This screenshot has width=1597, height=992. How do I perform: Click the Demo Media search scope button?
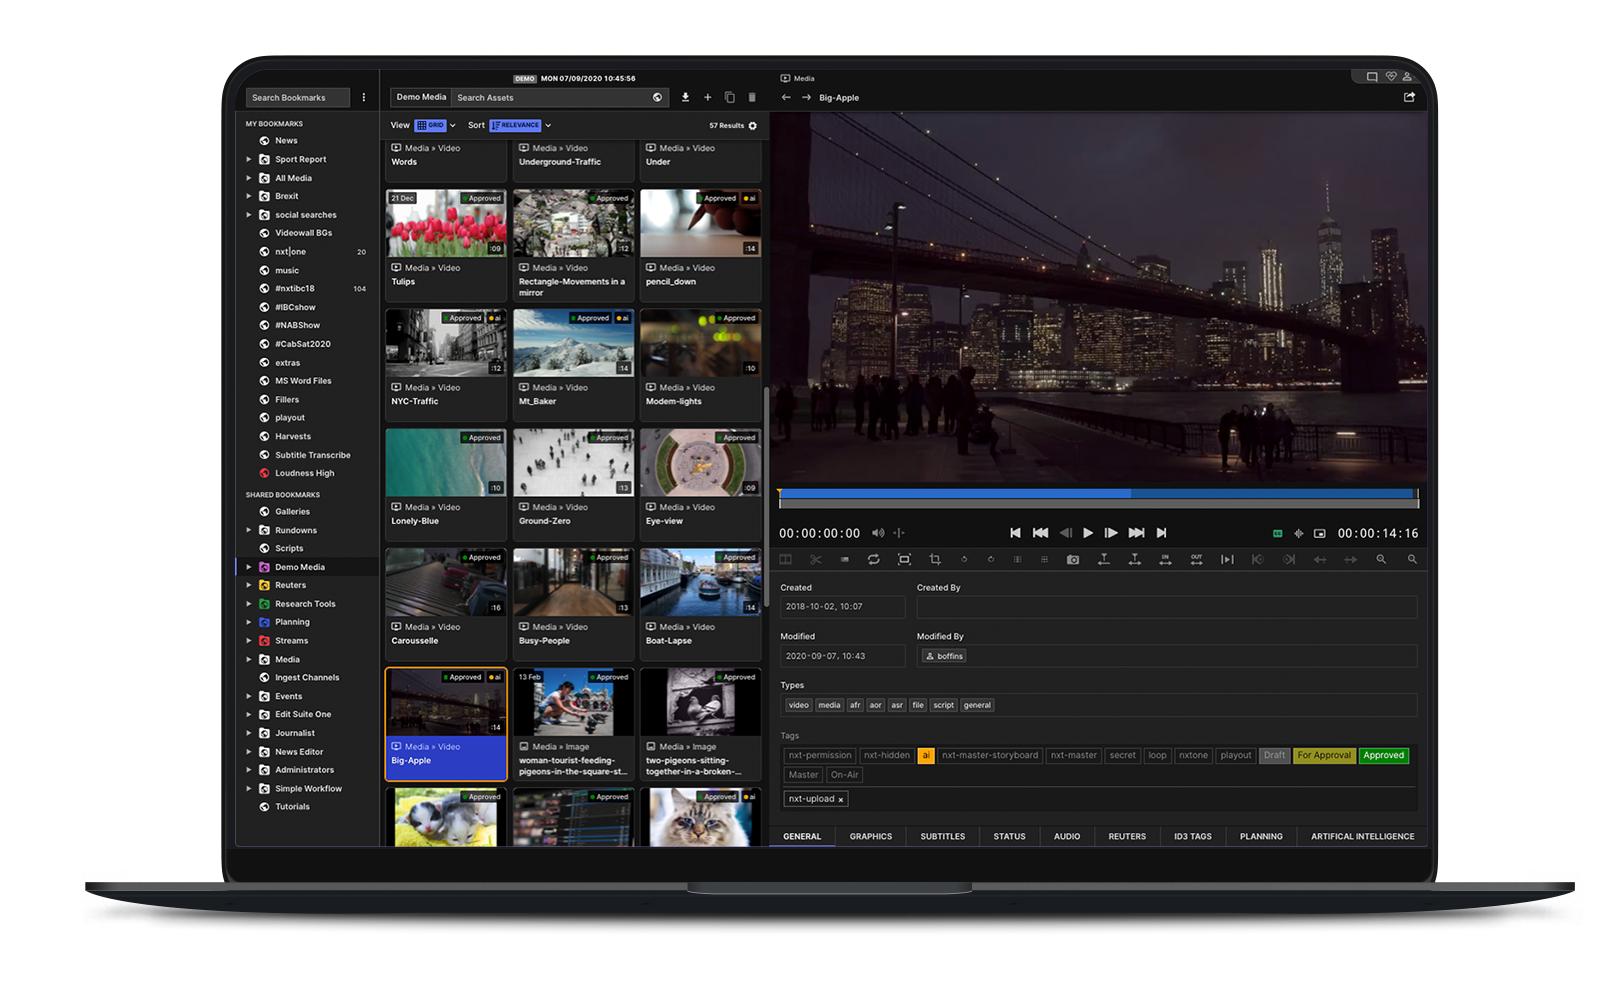pos(421,97)
